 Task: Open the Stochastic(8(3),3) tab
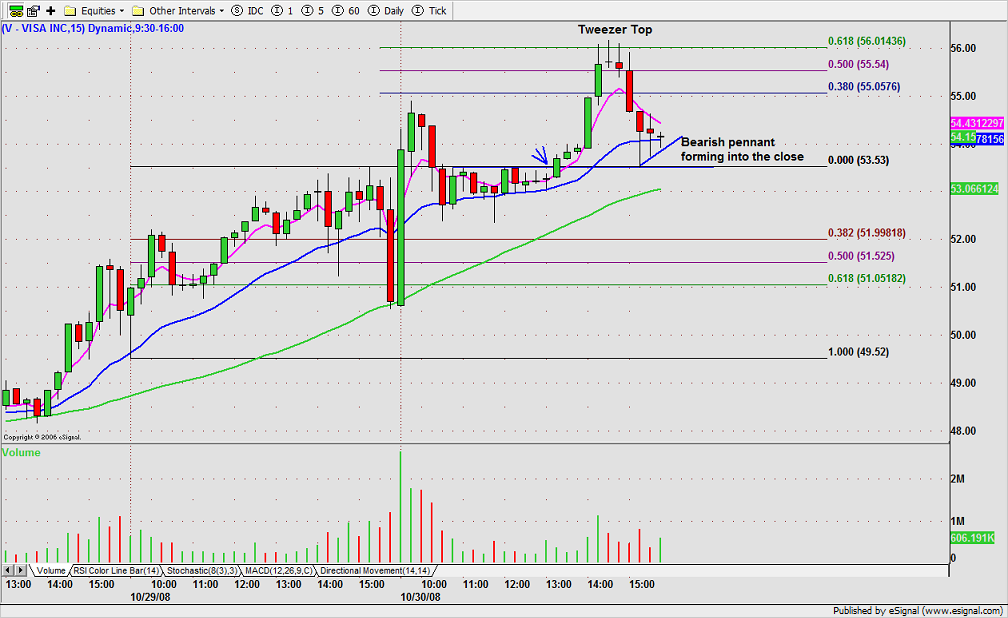pyautogui.click(x=202, y=570)
